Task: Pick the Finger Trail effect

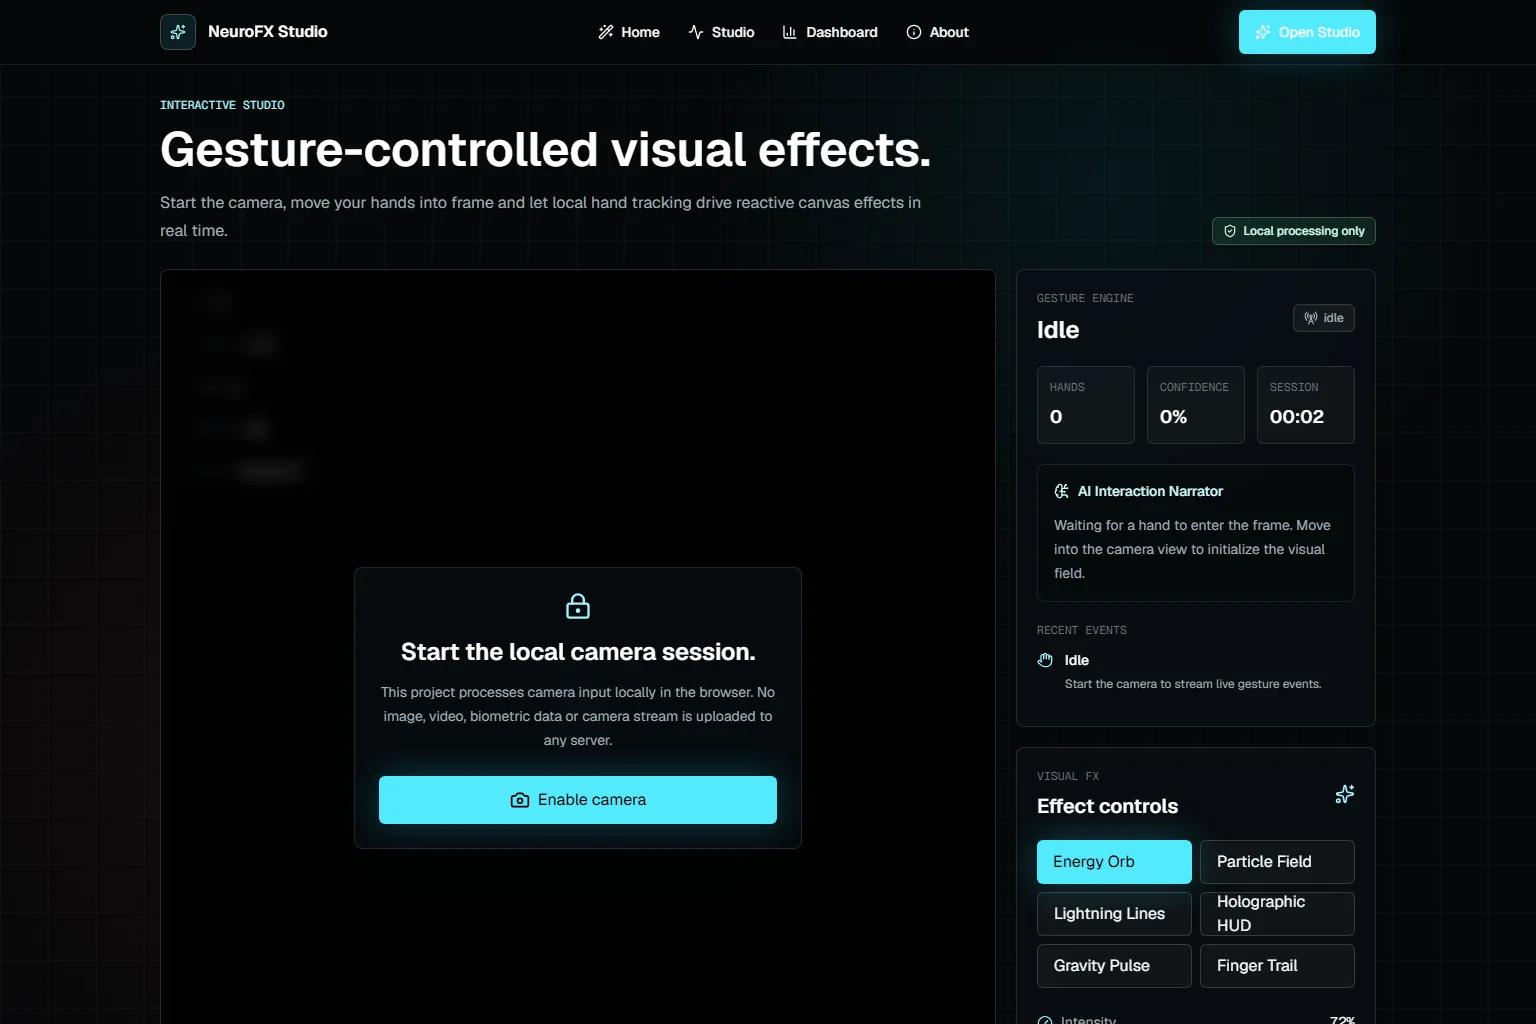Action: 1277,966
